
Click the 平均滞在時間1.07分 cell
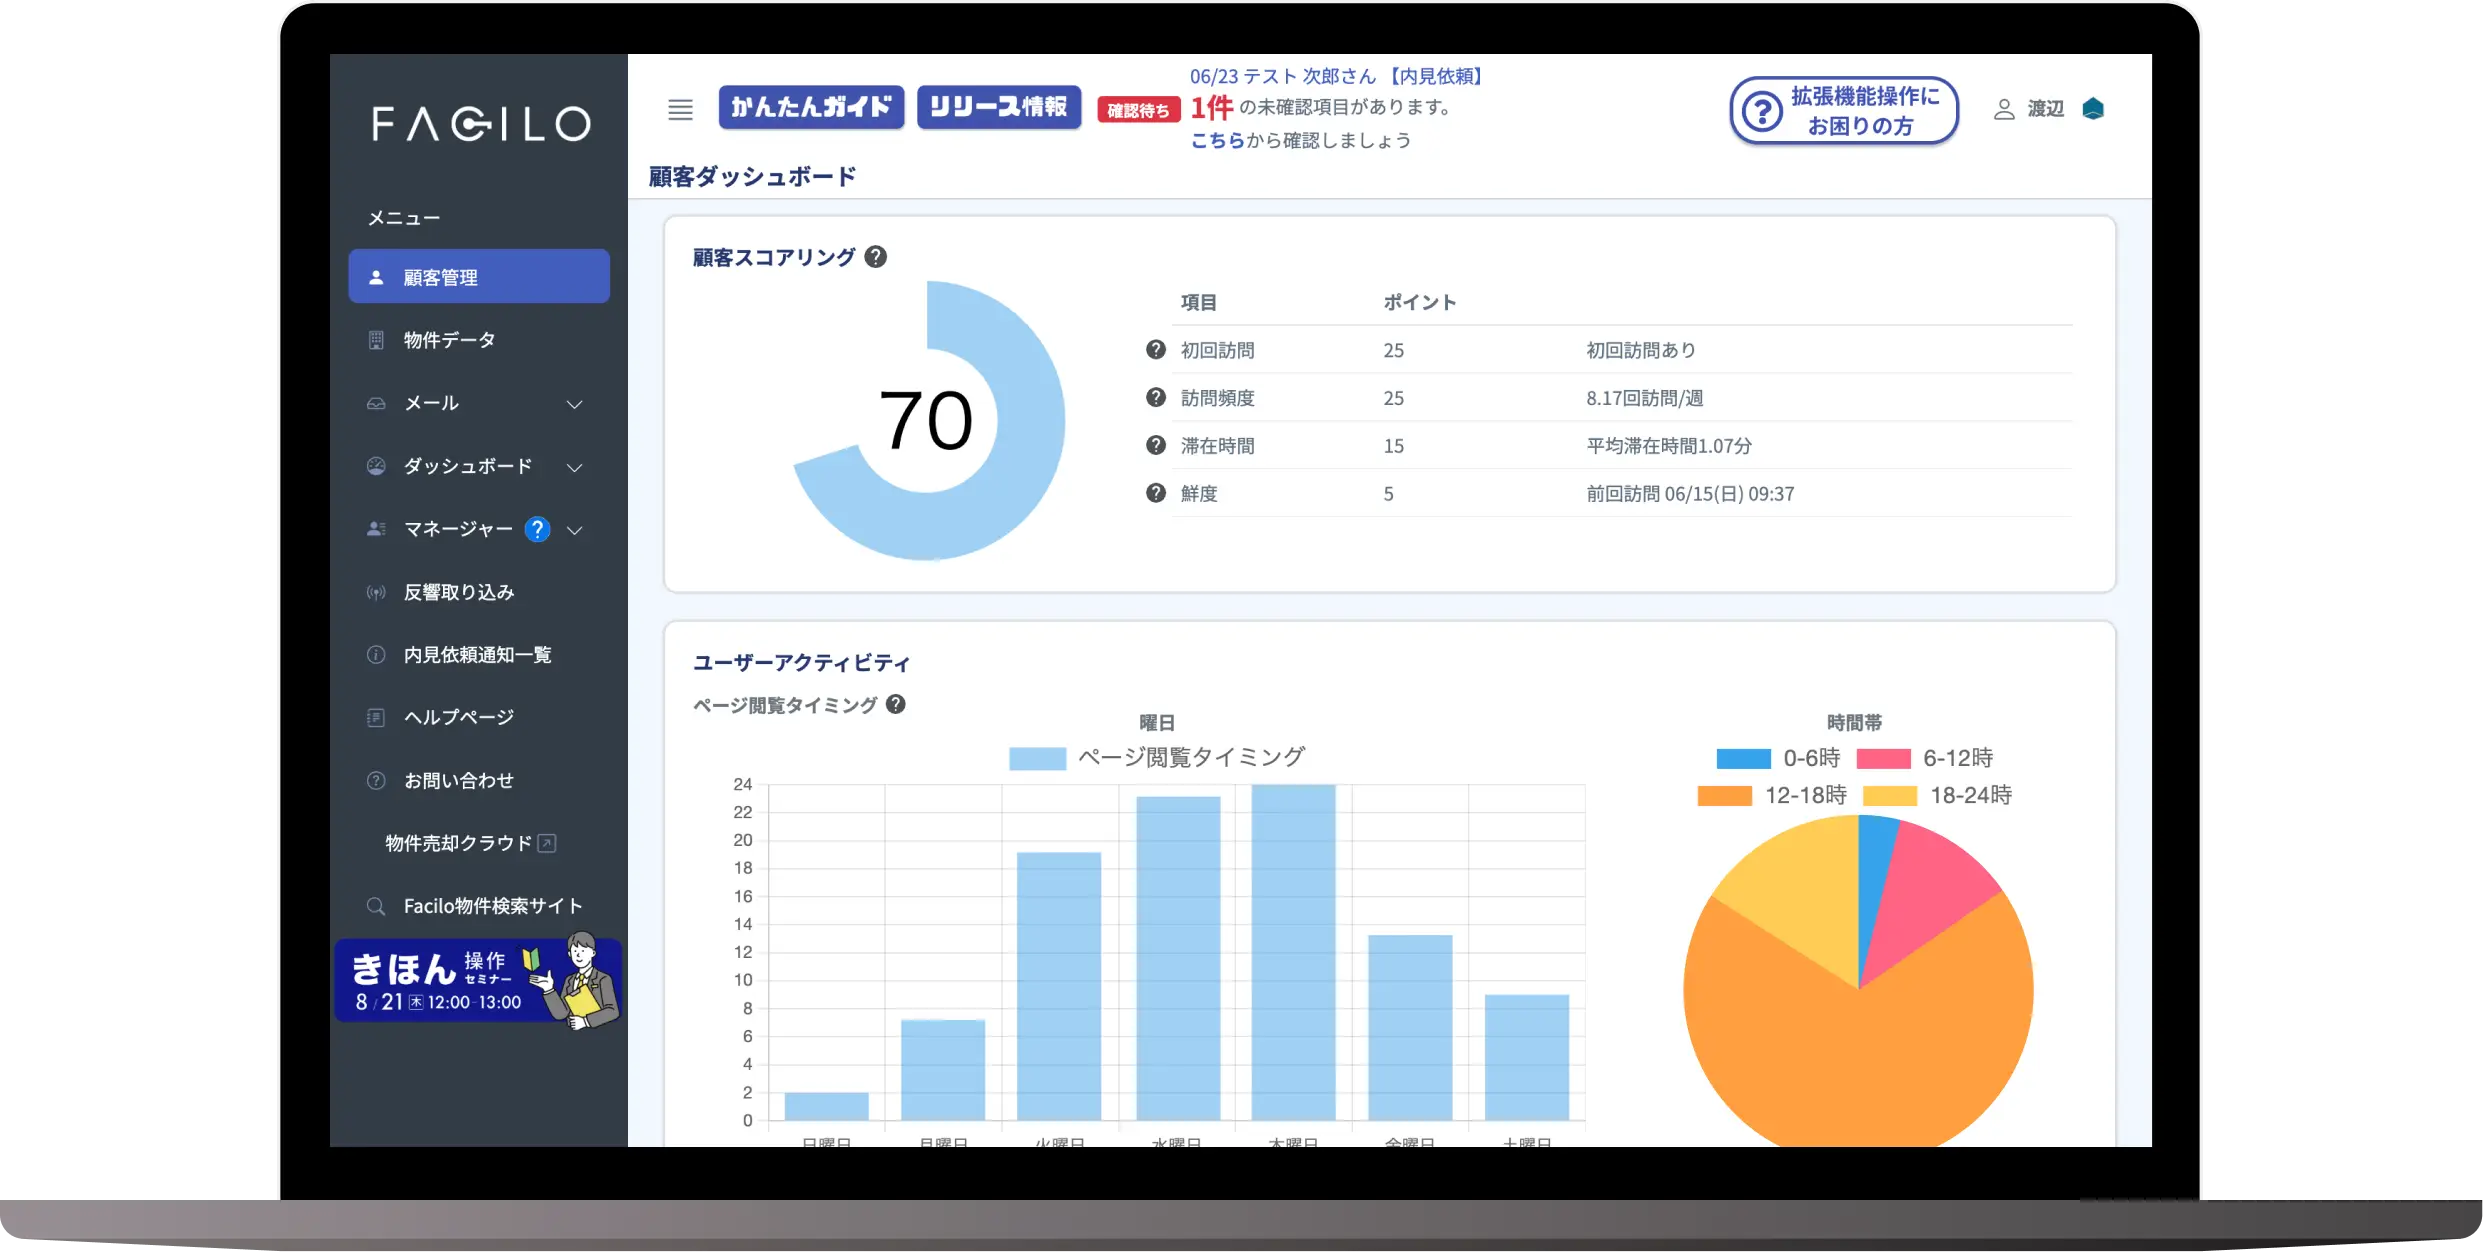click(x=1669, y=446)
